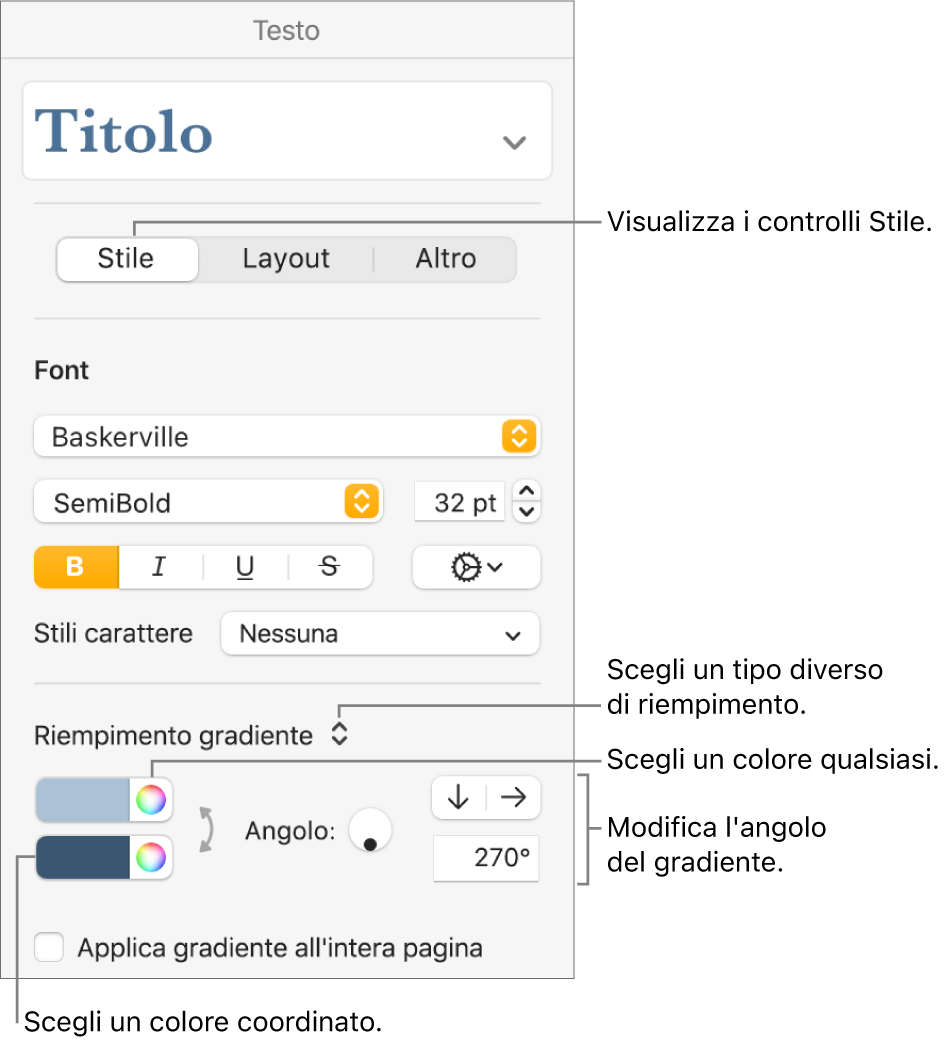Viewport: 952px width, 1048px height.
Task: Click the light blue gradient color swatch
Action: coord(84,799)
